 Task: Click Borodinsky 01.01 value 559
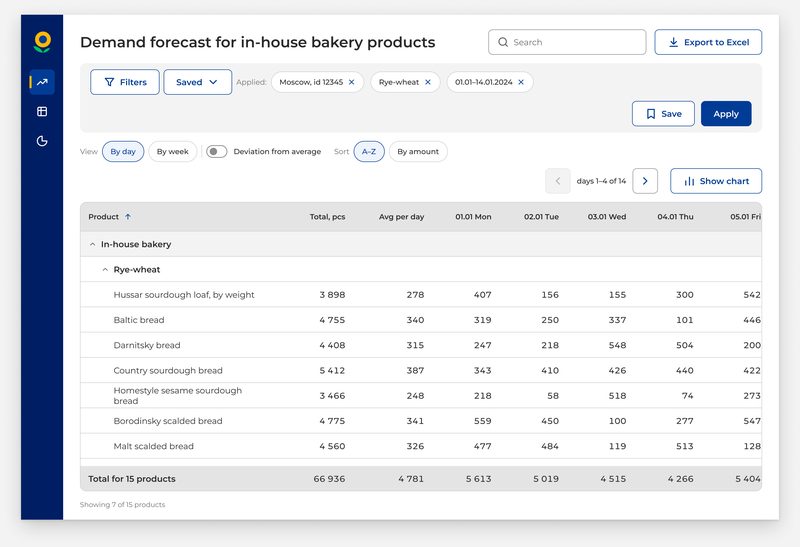[x=483, y=421]
